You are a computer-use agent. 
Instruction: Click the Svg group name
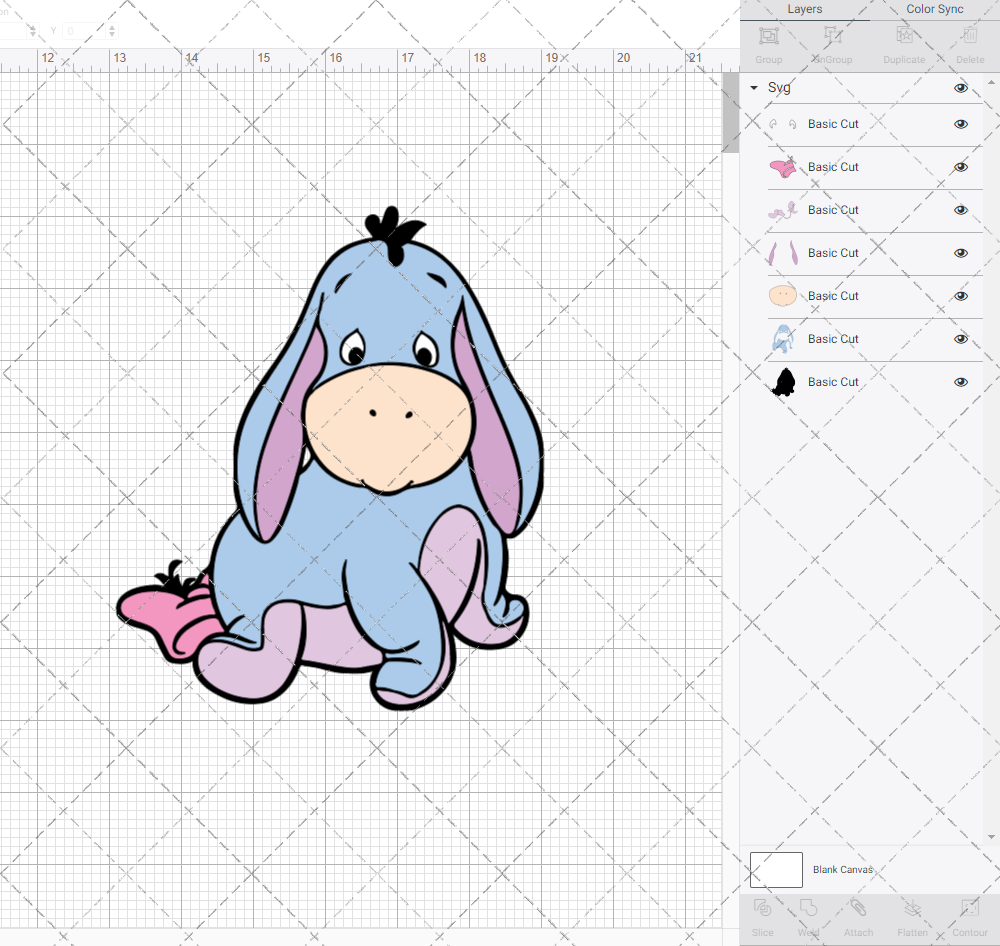(779, 87)
